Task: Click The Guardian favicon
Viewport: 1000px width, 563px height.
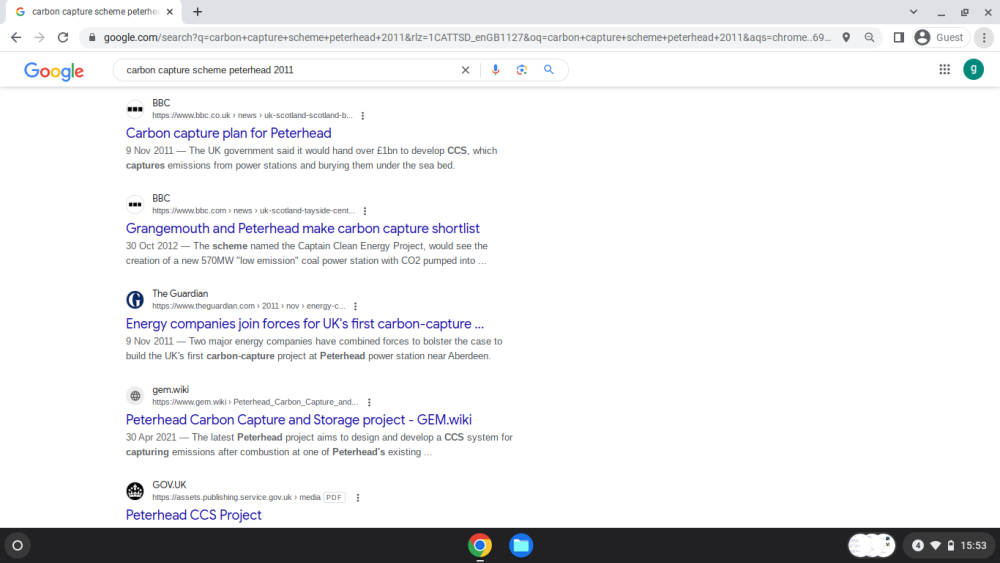Action: pyautogui.click(x=135, y=300)
